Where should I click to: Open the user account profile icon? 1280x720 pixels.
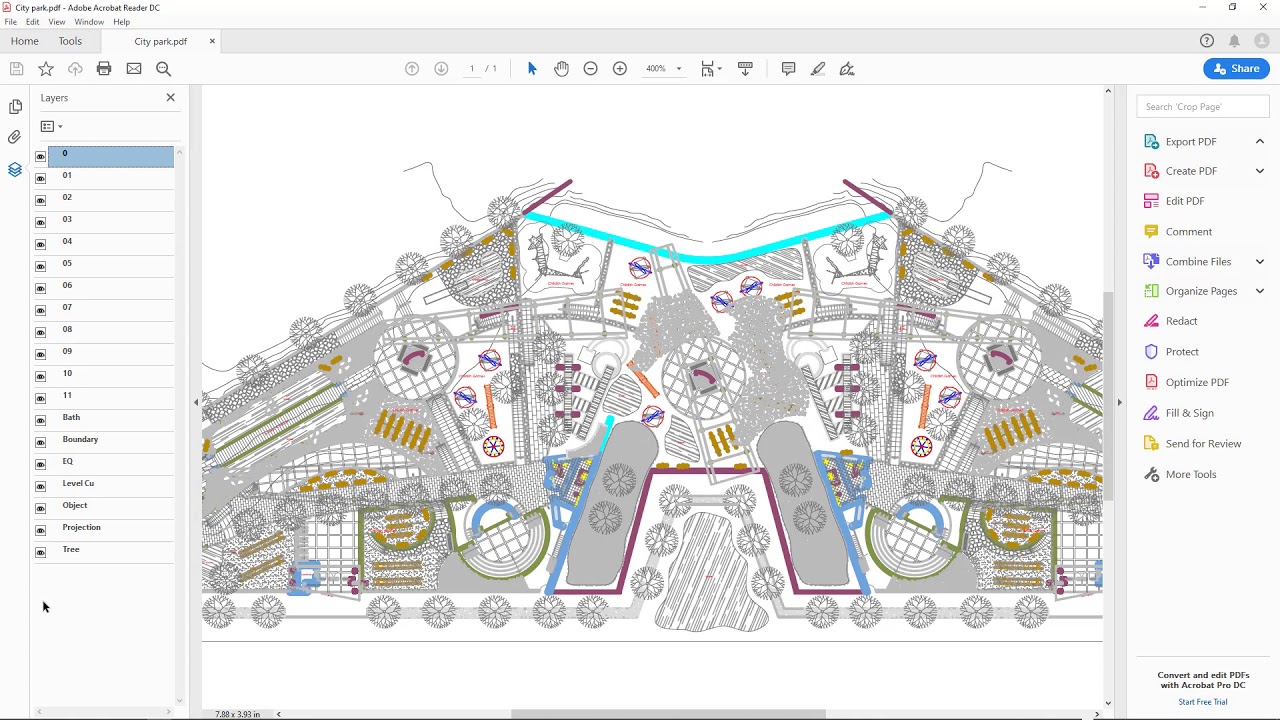coord(1263,41)
